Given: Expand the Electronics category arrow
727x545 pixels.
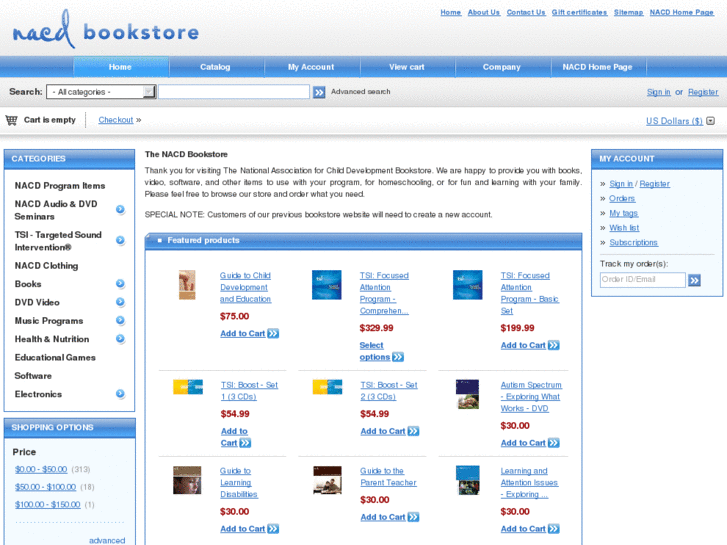Looking at the screenshot, I should tap(120, 394).
